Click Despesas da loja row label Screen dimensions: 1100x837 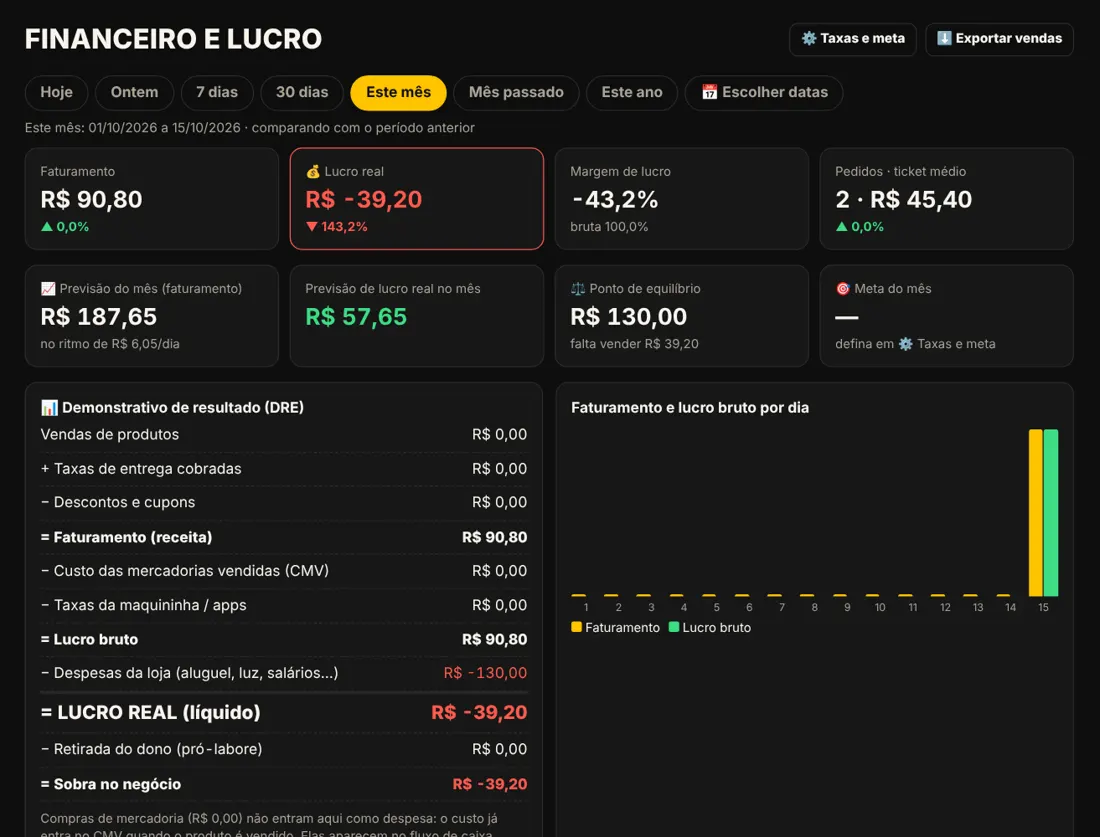(x=189, y=673)
